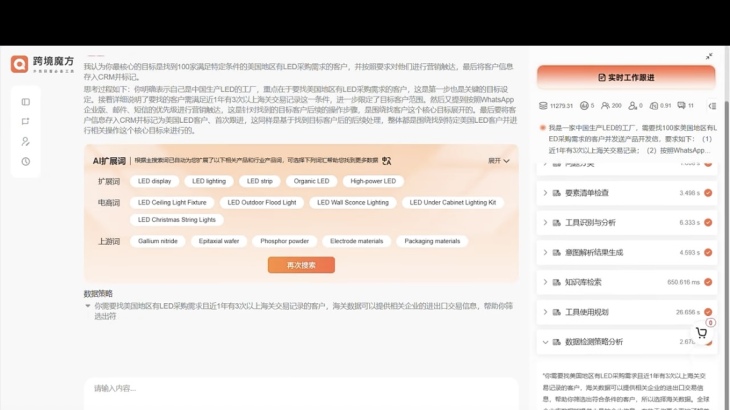Image resolution: width=730 pixels, height=410 pixels.
Task: Select the Gallium nitride keyword chip
Action: 158,241
